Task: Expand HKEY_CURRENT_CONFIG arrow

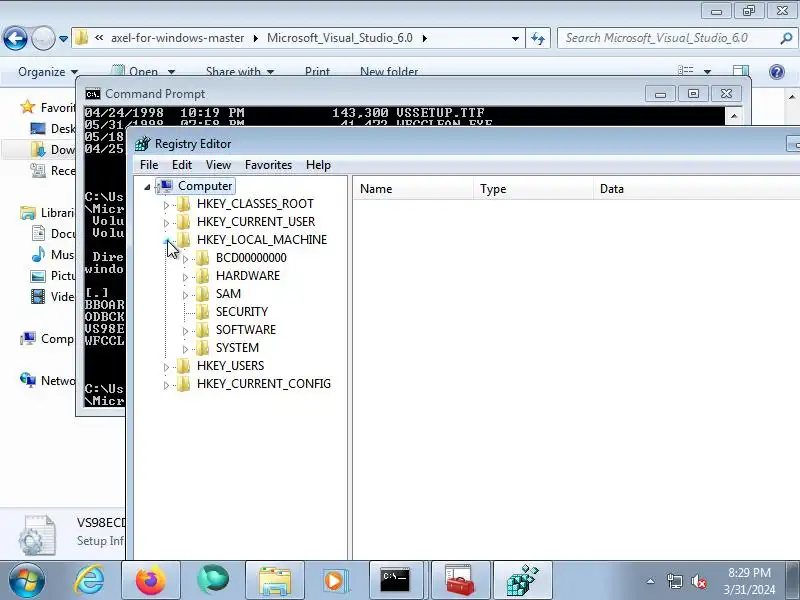Action: pyautogui.click(x=166, y=385)
